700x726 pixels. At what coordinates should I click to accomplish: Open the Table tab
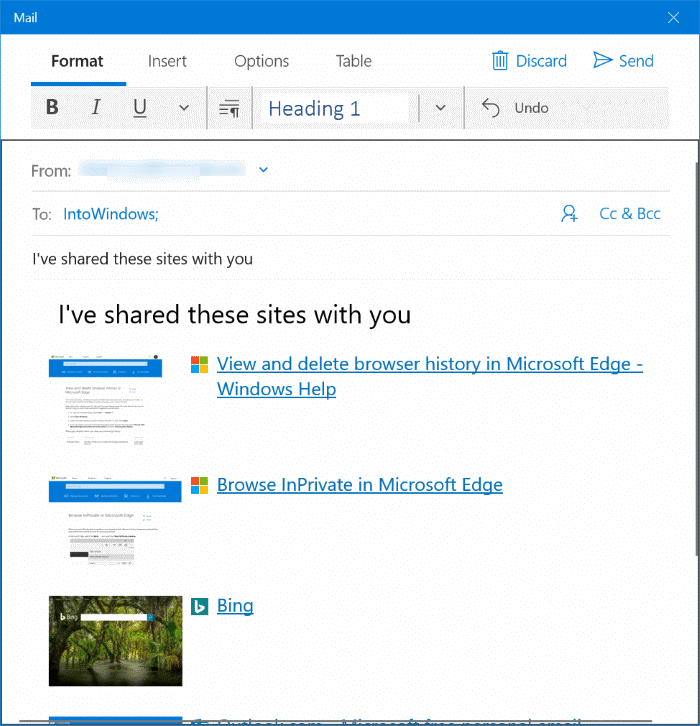click(x=354, y=61)
